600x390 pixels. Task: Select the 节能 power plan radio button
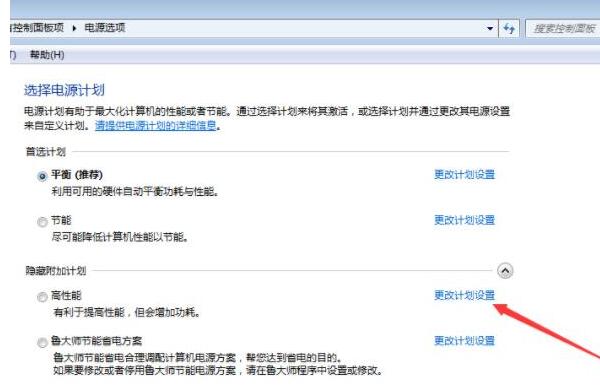[x=42, y=222]
